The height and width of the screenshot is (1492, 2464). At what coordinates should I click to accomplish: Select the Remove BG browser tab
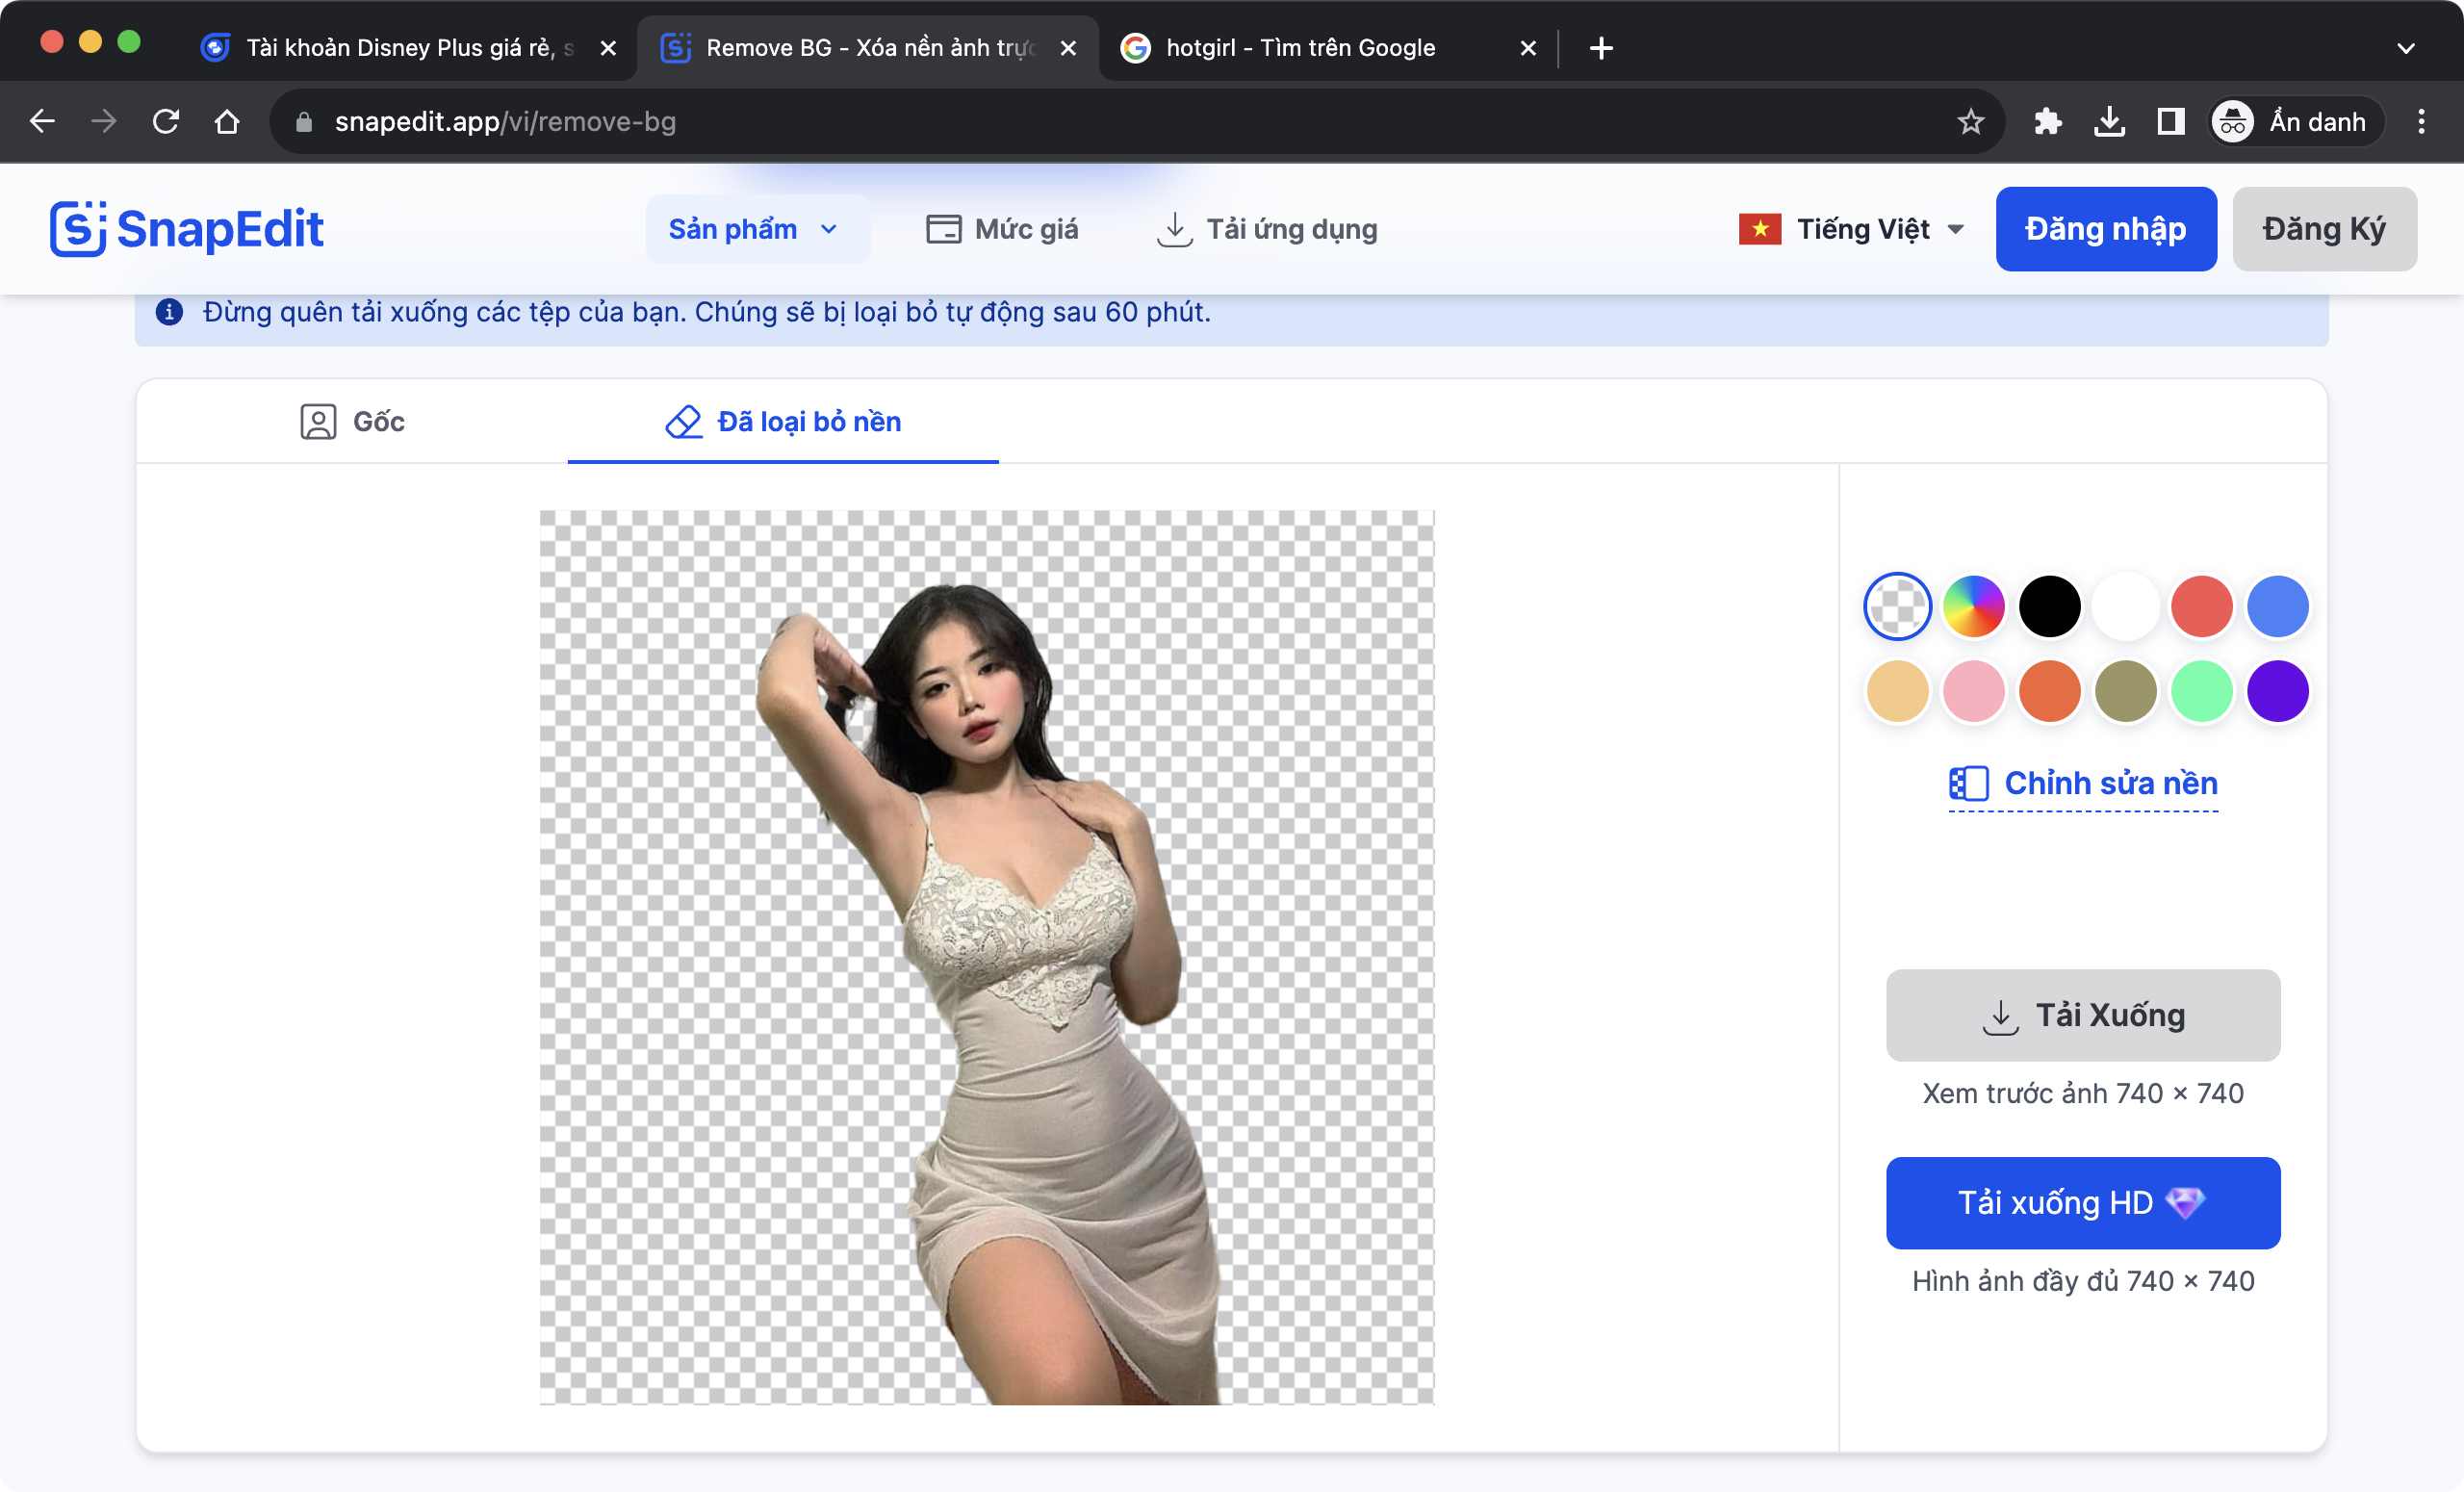coord(868,47)
